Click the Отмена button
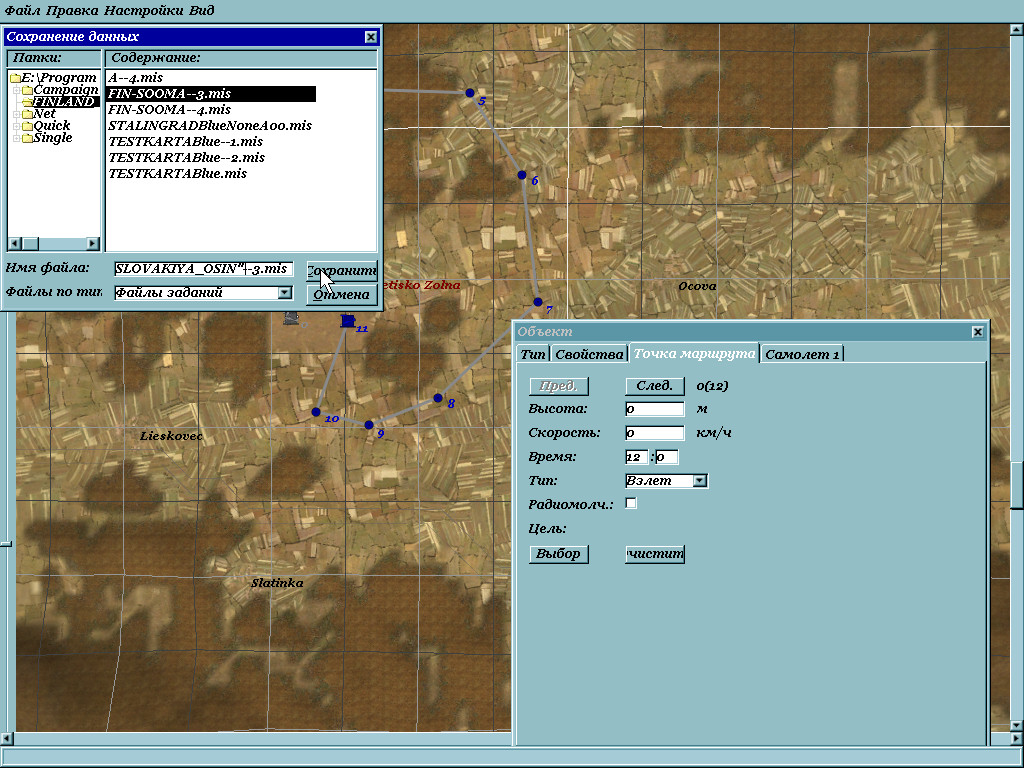1024x768 pixels. [x=342, y=295]
